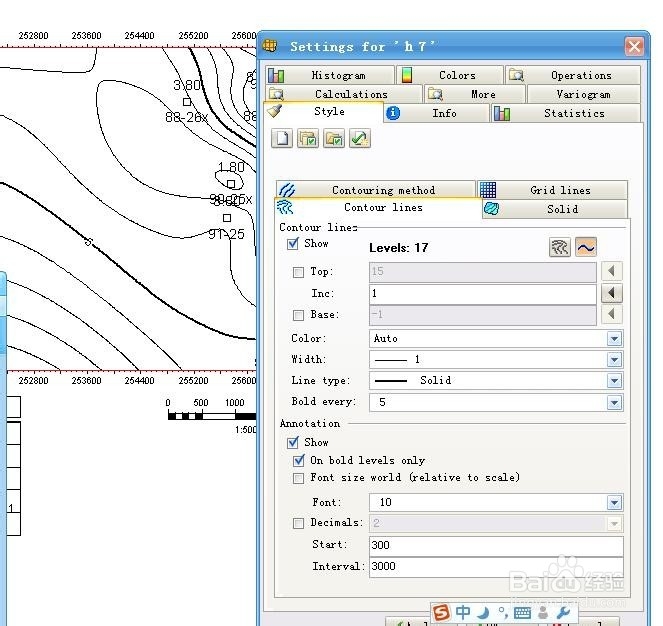Click the third style toolbar folder icon
This screenshot has width=663, height=626.
pos(334,138)
